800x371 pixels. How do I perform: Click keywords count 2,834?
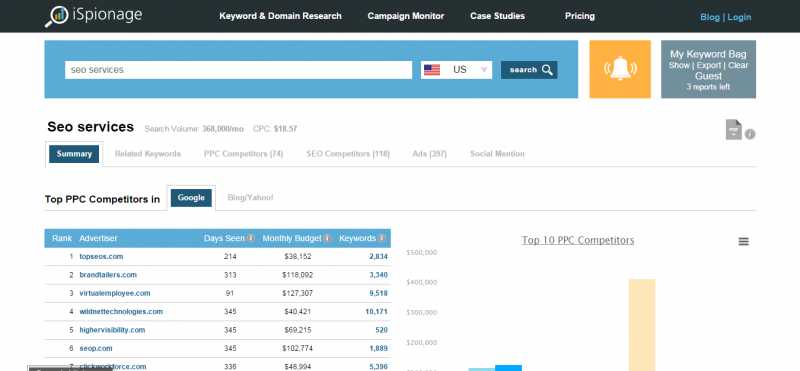[x=379, y=257]
